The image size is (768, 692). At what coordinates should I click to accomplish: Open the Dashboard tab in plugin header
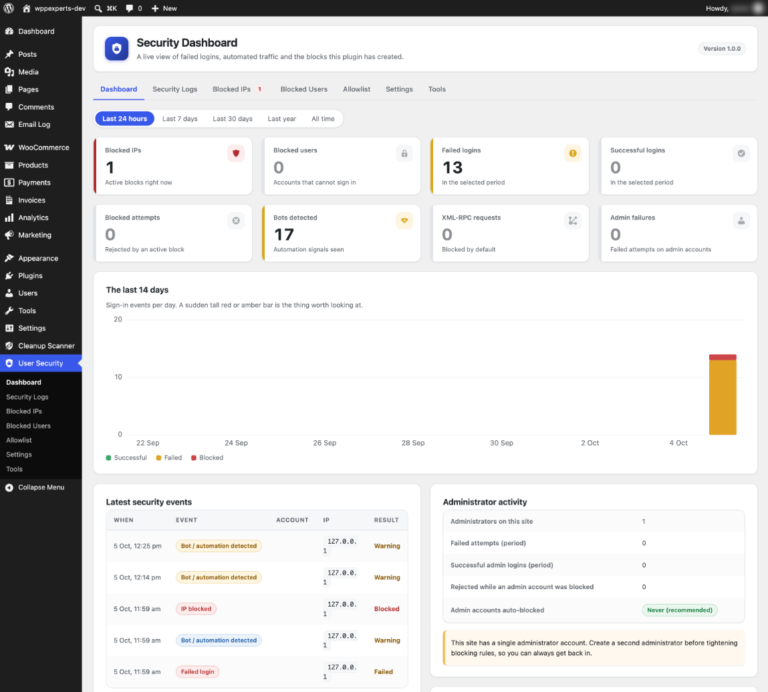119,89
